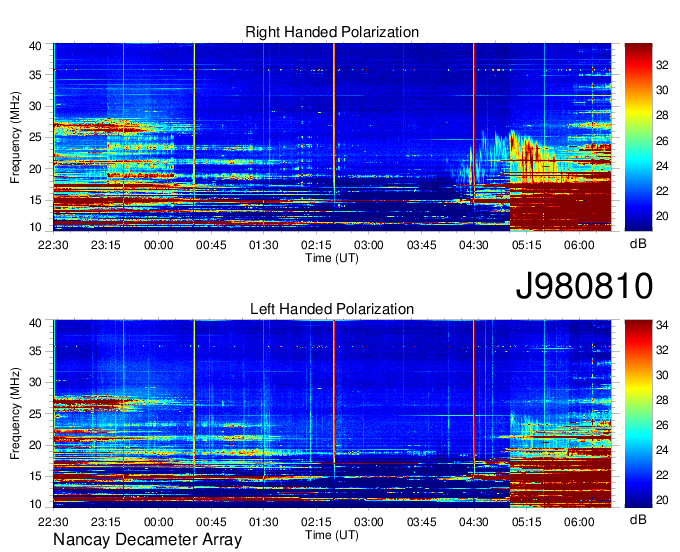
Task: Click the Left Handed plot's color scale bar
Action: pyautogui.click(x=638, y=414)
